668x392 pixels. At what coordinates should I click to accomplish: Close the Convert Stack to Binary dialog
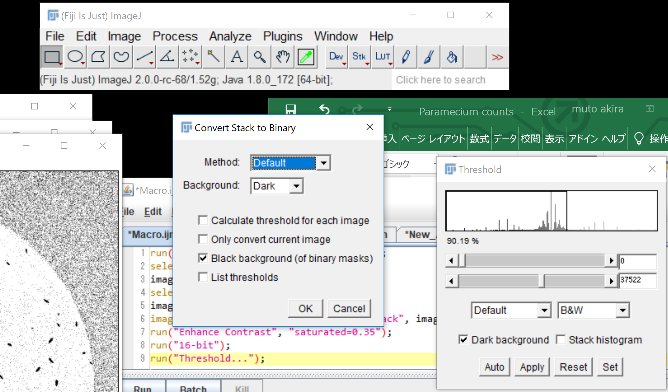[370, 127]
